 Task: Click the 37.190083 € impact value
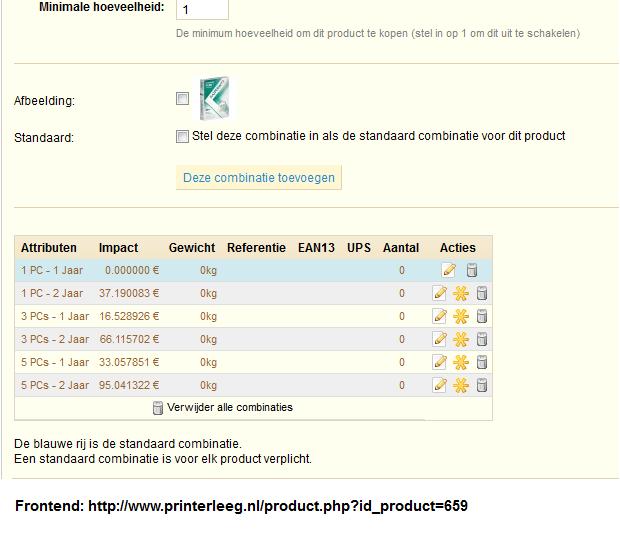(129, 293)
